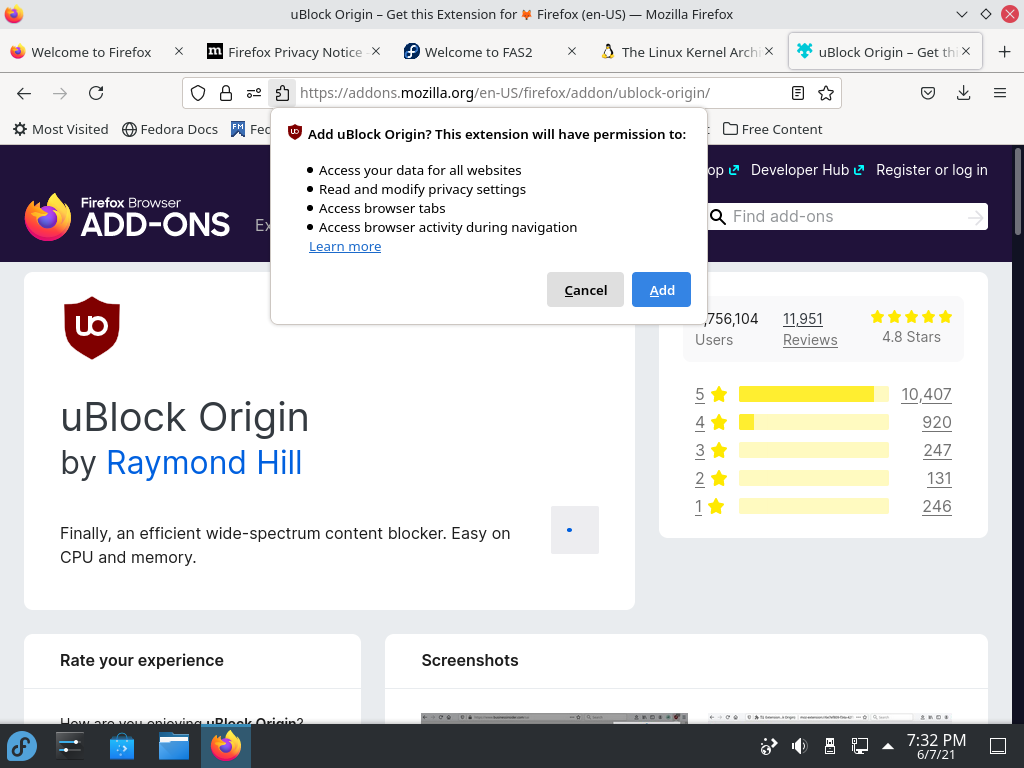Launch the Discover software store icon
The height and width of the screenshot is (768, 1024).
point(122,746)
